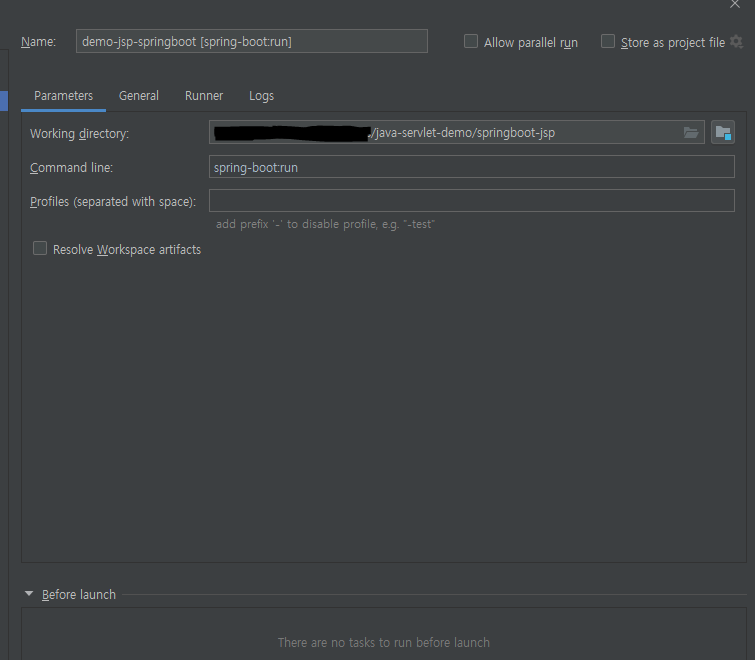Viewport: 755px width, 660px height.
Task: Open the Logs tab
Action: pyautogui.click(x=261, y=96)
